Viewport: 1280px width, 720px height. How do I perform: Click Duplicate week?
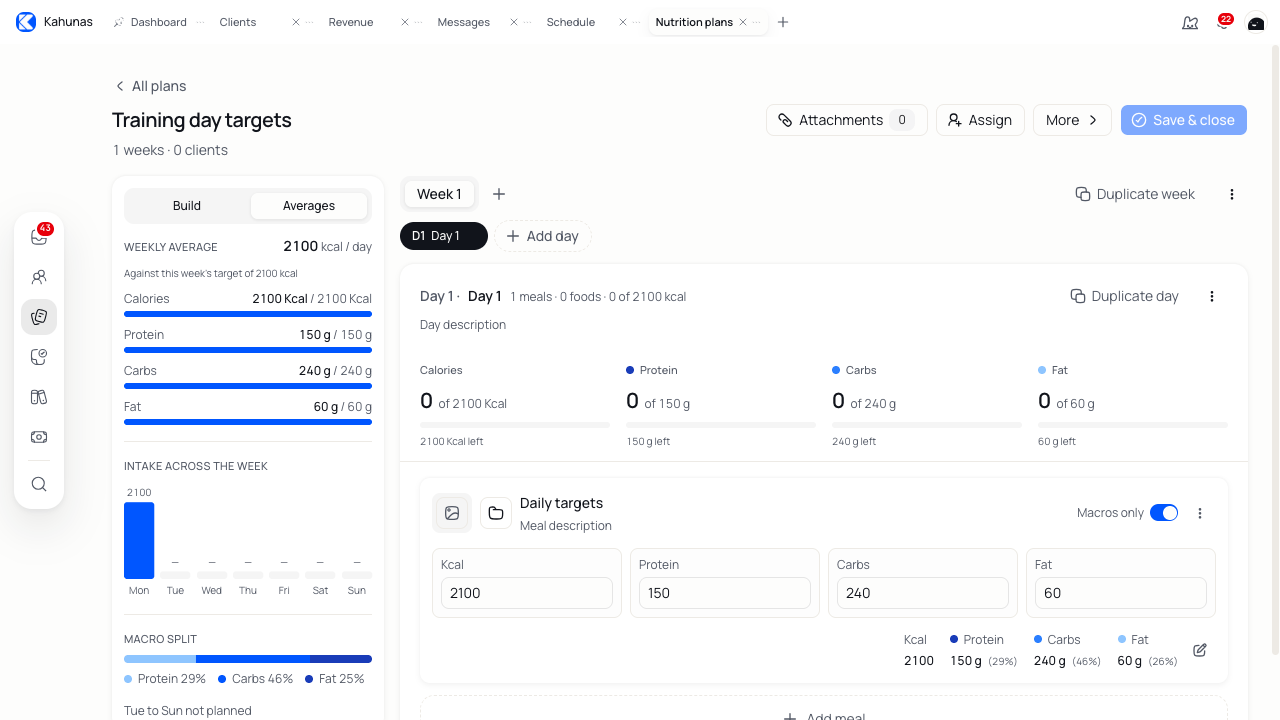pyautogui.click(x=1135, y=194)
